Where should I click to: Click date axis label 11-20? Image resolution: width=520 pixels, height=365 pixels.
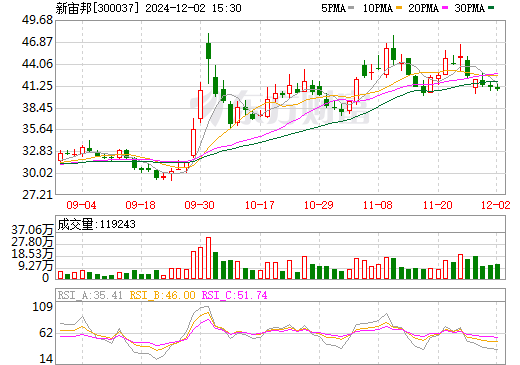[x=438, y=205]
